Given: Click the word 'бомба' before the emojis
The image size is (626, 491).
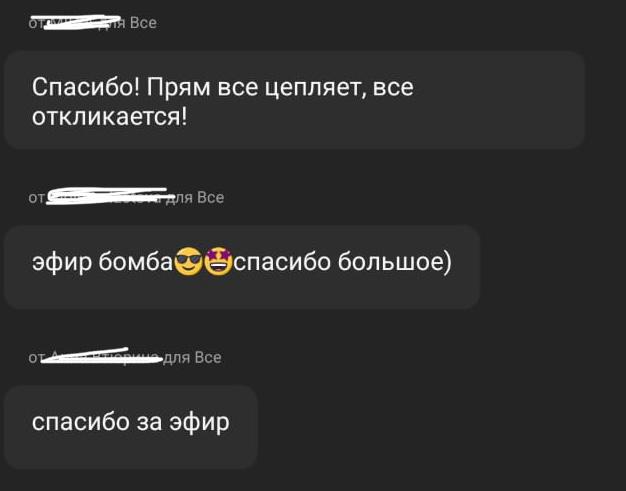Looking at the screenshot, I should click(x=135, y=262).
